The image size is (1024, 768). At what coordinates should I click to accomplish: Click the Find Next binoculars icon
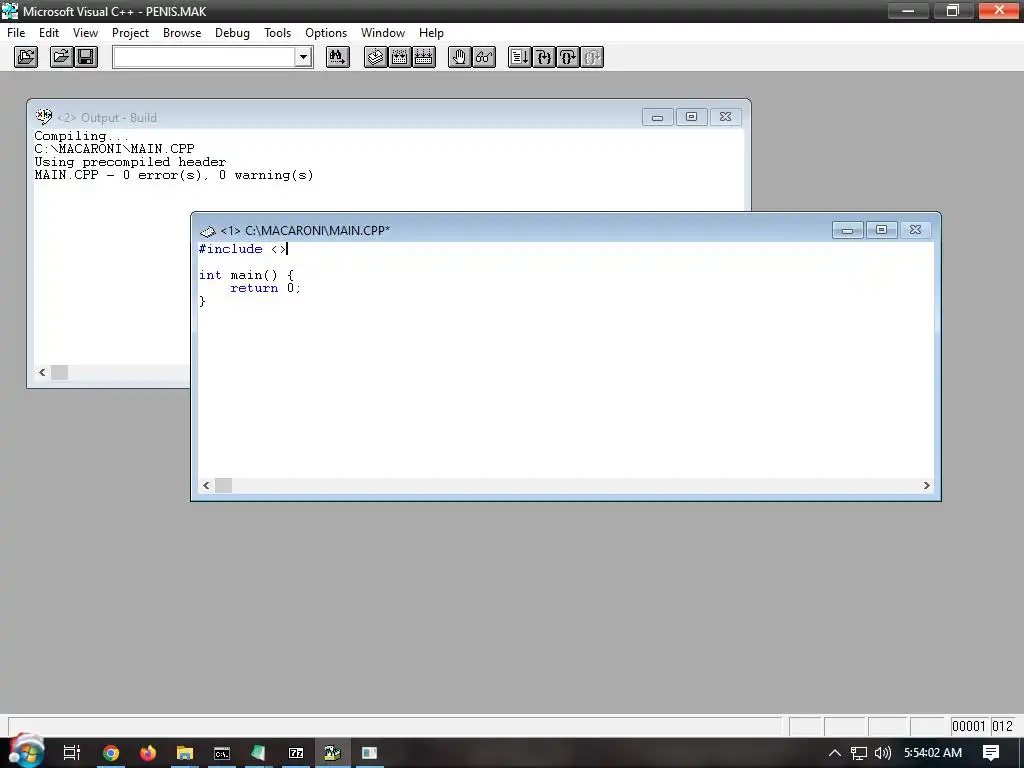338,57
